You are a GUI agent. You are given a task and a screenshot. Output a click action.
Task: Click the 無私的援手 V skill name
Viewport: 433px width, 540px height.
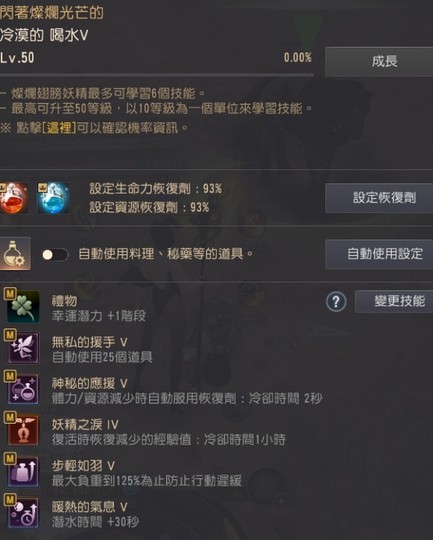coord(90,342)
